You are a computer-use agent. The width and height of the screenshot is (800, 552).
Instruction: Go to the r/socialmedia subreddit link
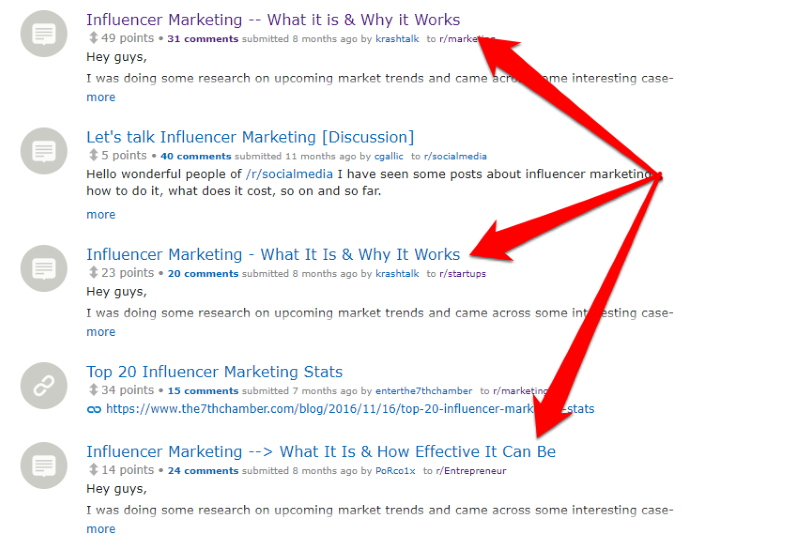[x=455, y=156]
